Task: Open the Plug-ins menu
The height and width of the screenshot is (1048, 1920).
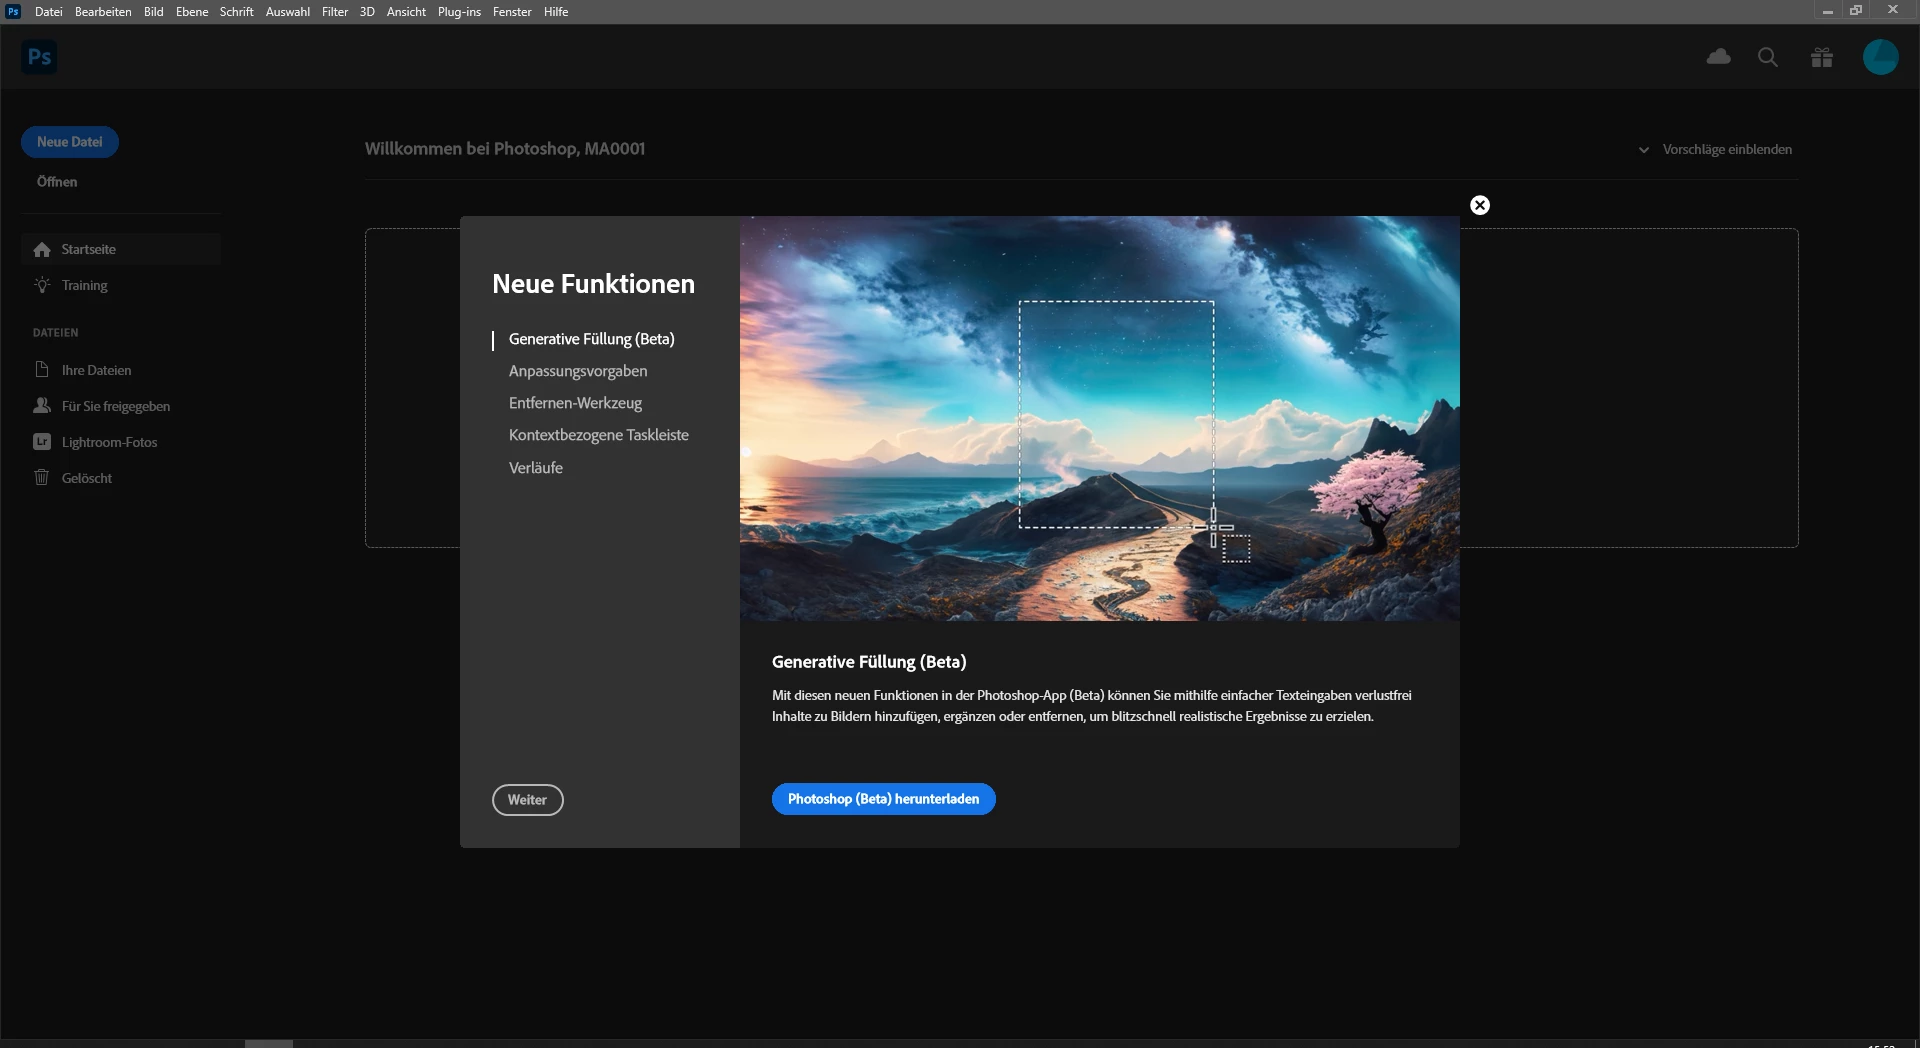Action: (x=459, y=12)
